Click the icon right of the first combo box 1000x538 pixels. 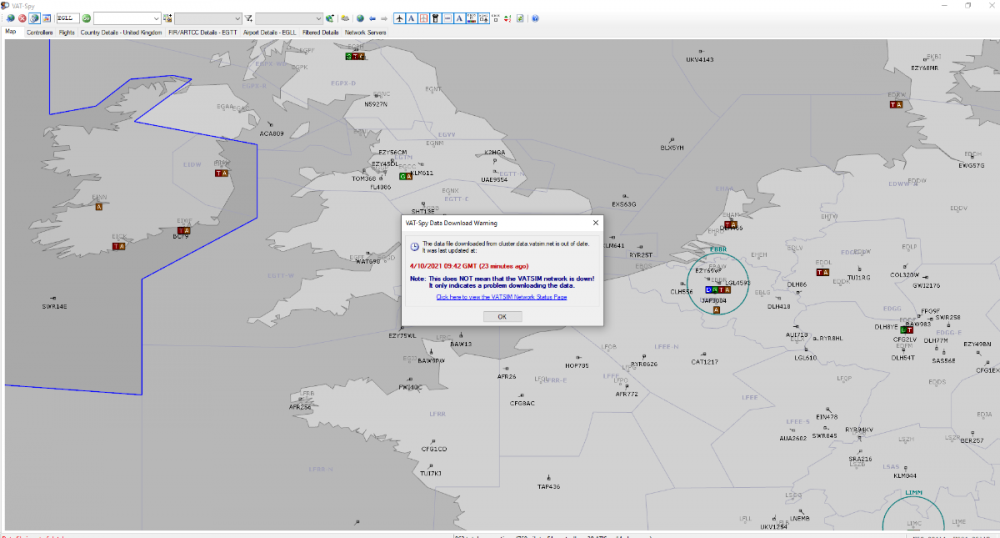tap(167, 18)
